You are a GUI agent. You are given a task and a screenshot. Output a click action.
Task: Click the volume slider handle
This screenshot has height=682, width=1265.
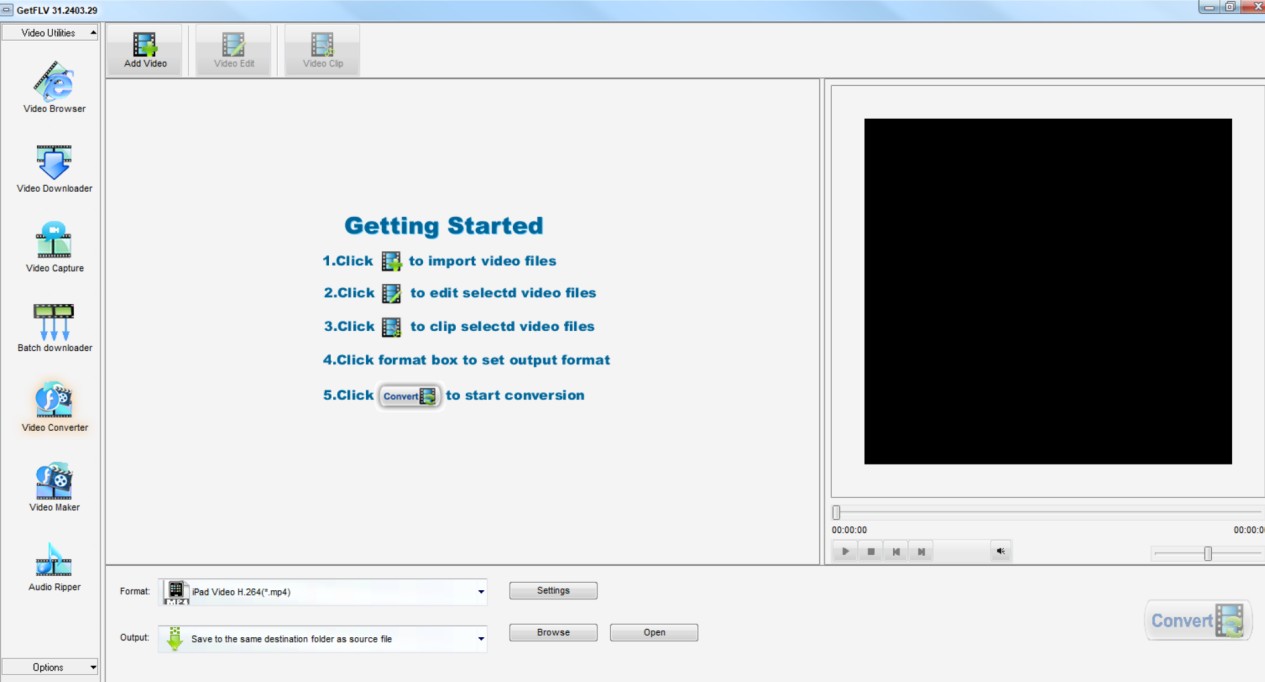1208,553
